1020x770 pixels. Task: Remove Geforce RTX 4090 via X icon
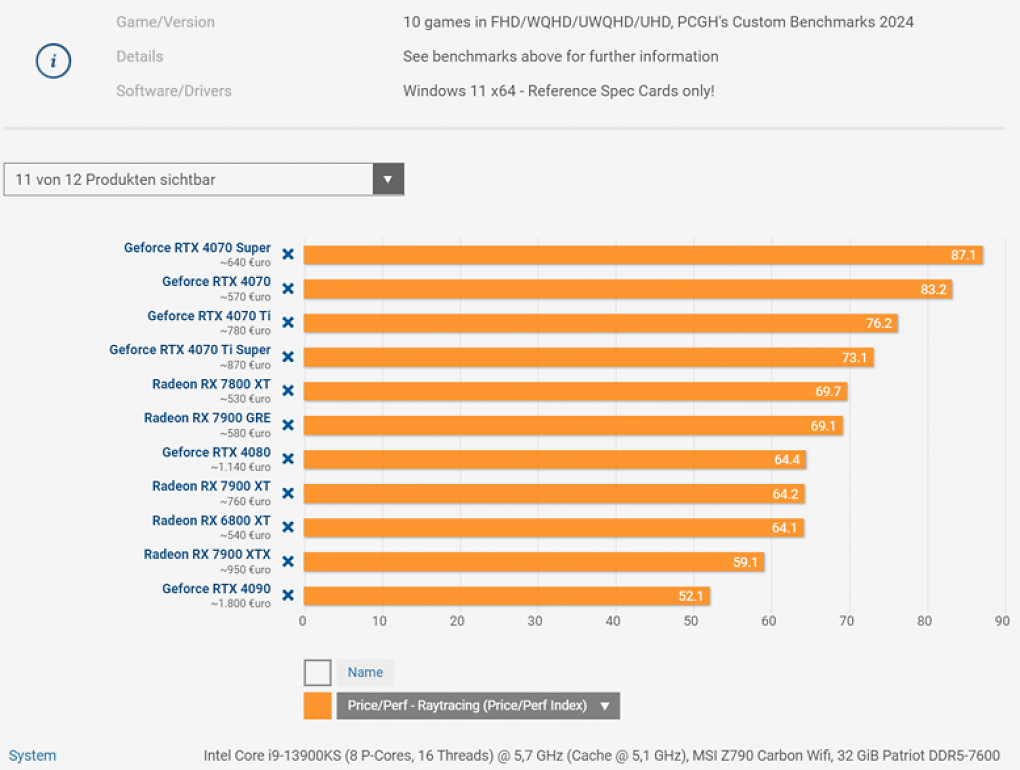288,596
